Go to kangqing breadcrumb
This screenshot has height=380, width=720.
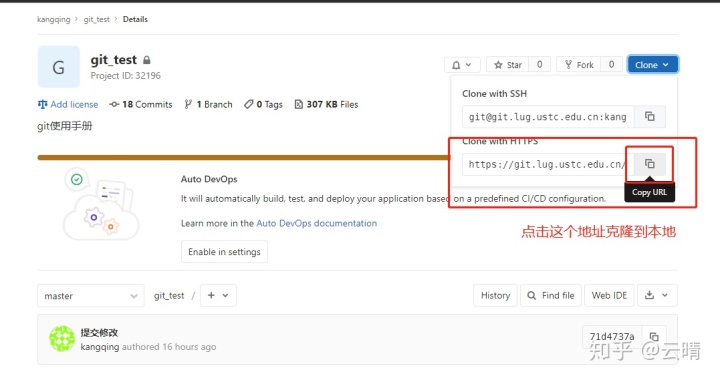point(54,19)
